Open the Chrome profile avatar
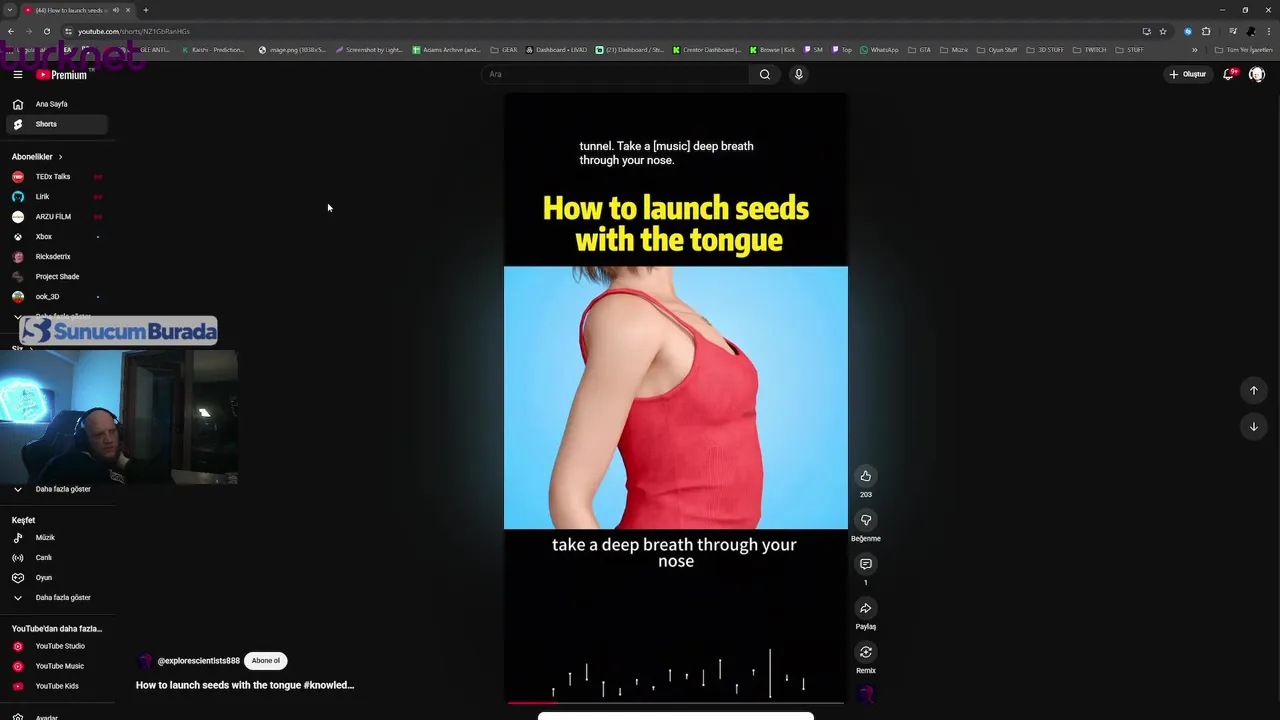1280x720 pixels. (1250, 31)
